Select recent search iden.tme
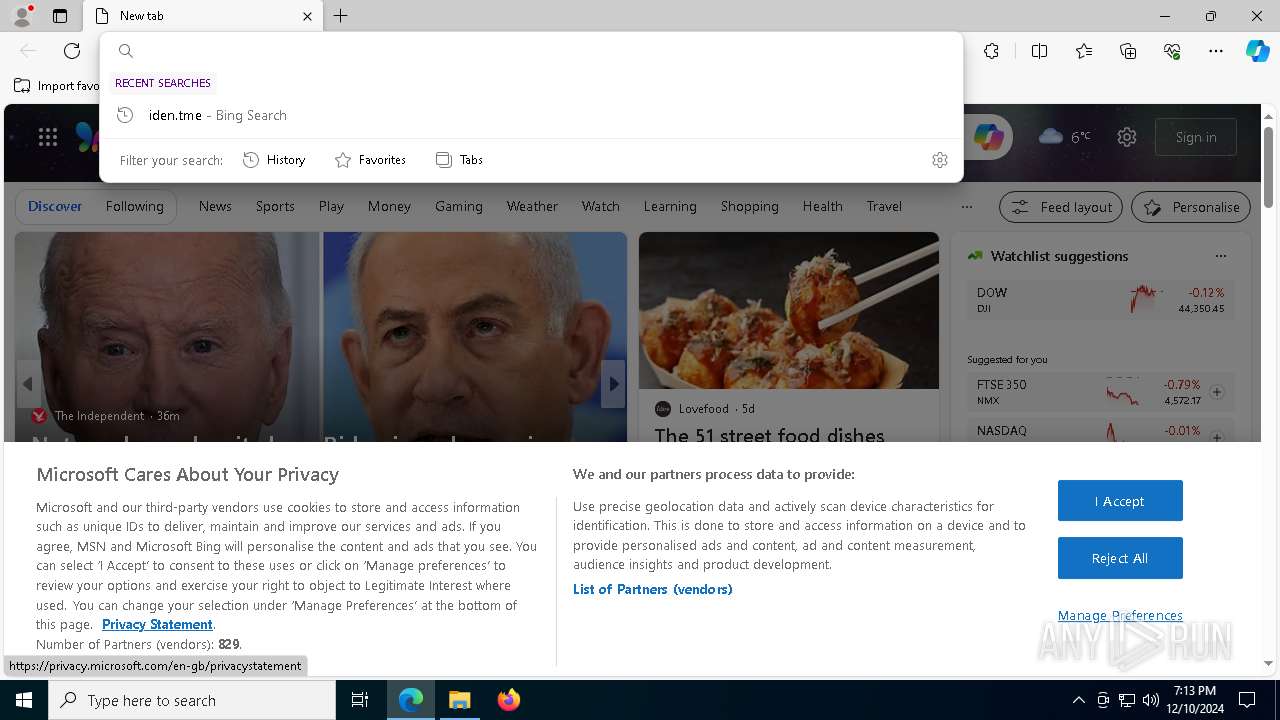 click(x=531, y=115)
